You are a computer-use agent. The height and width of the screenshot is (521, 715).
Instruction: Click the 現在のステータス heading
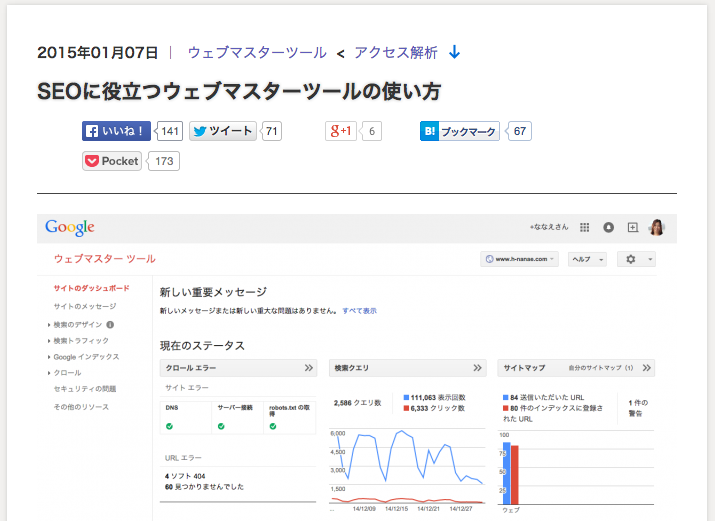tap(202, 346)
